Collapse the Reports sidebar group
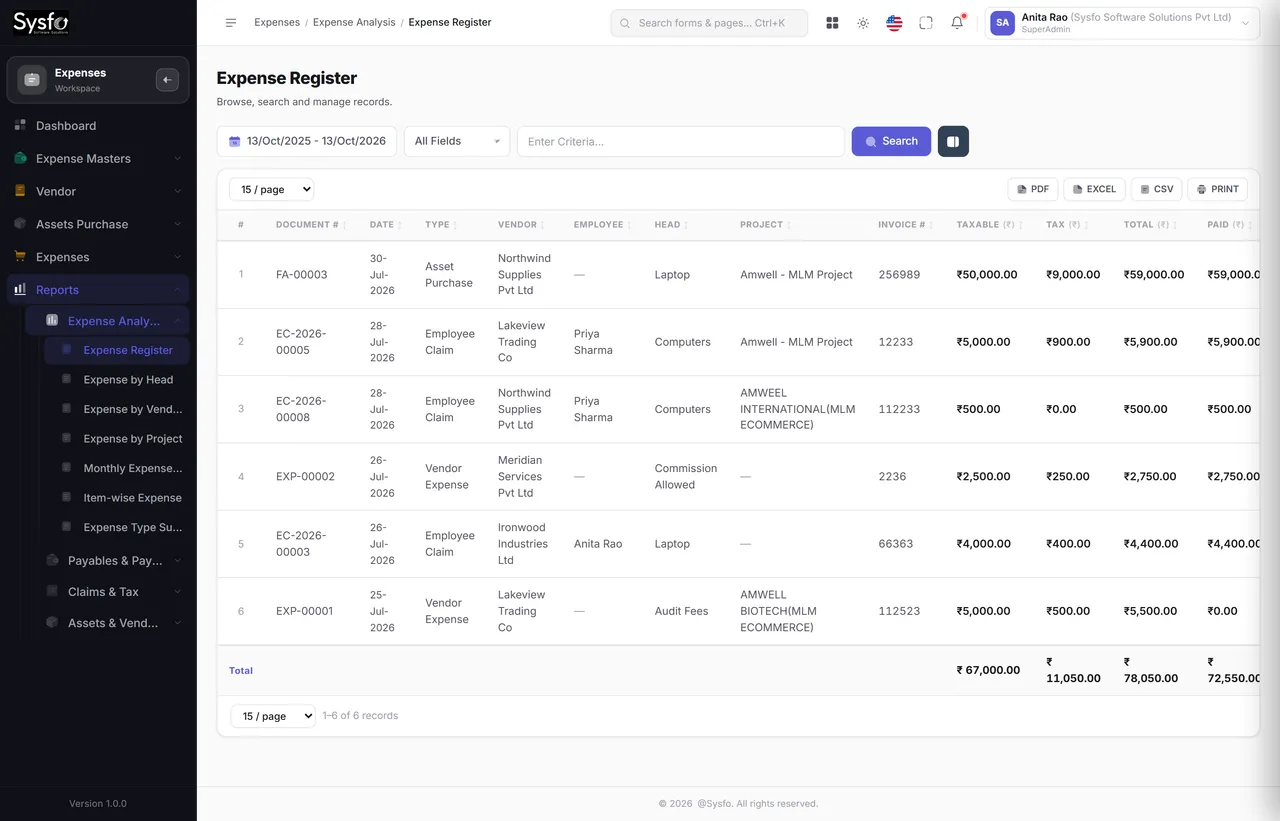 pos(98,290)
